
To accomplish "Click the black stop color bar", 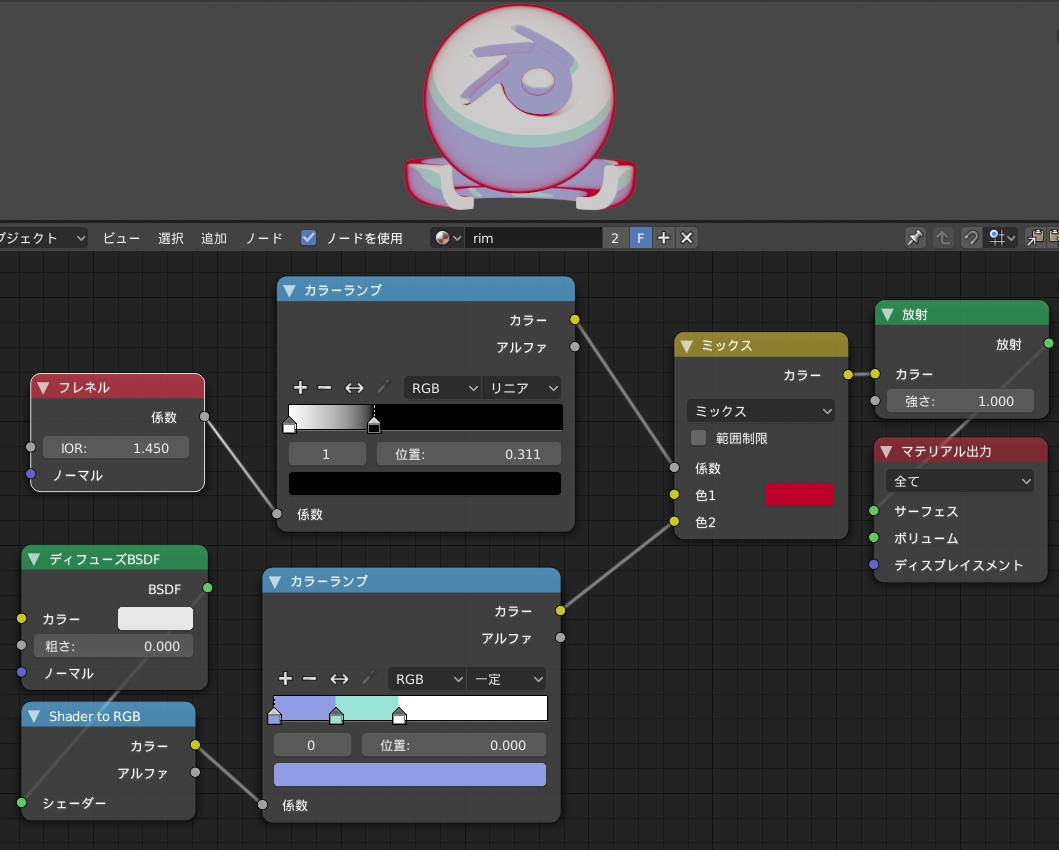I will coord(425,483).
